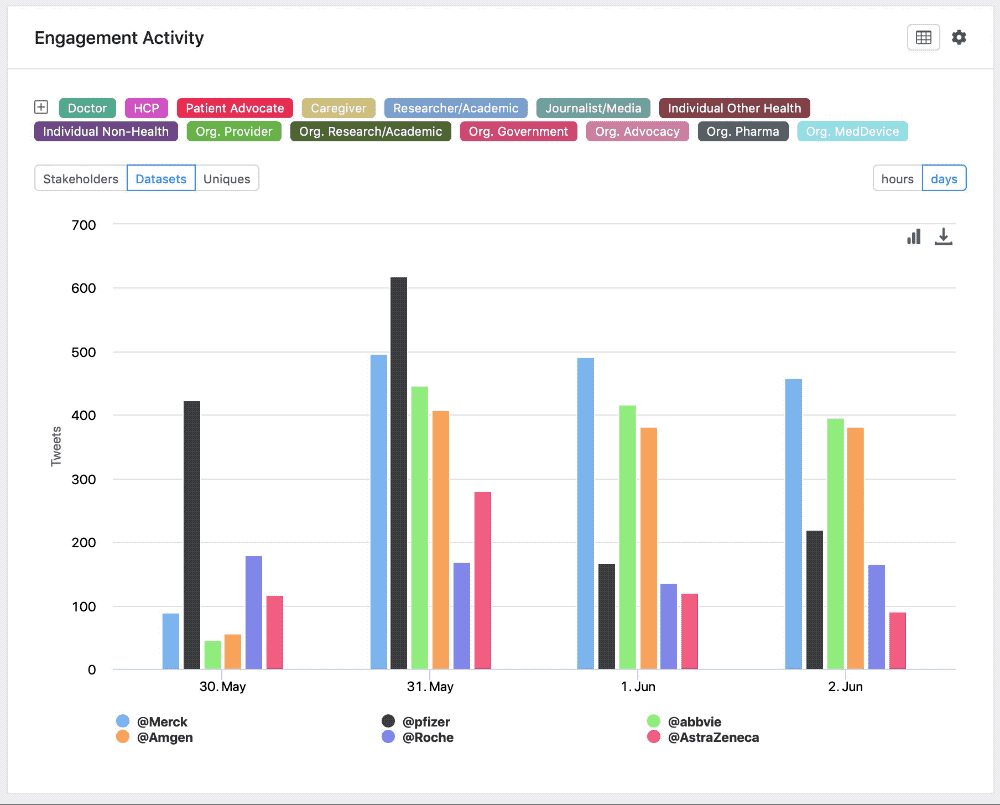Expand stakeholder filters with the plus icon

click(x=41, y=107)
